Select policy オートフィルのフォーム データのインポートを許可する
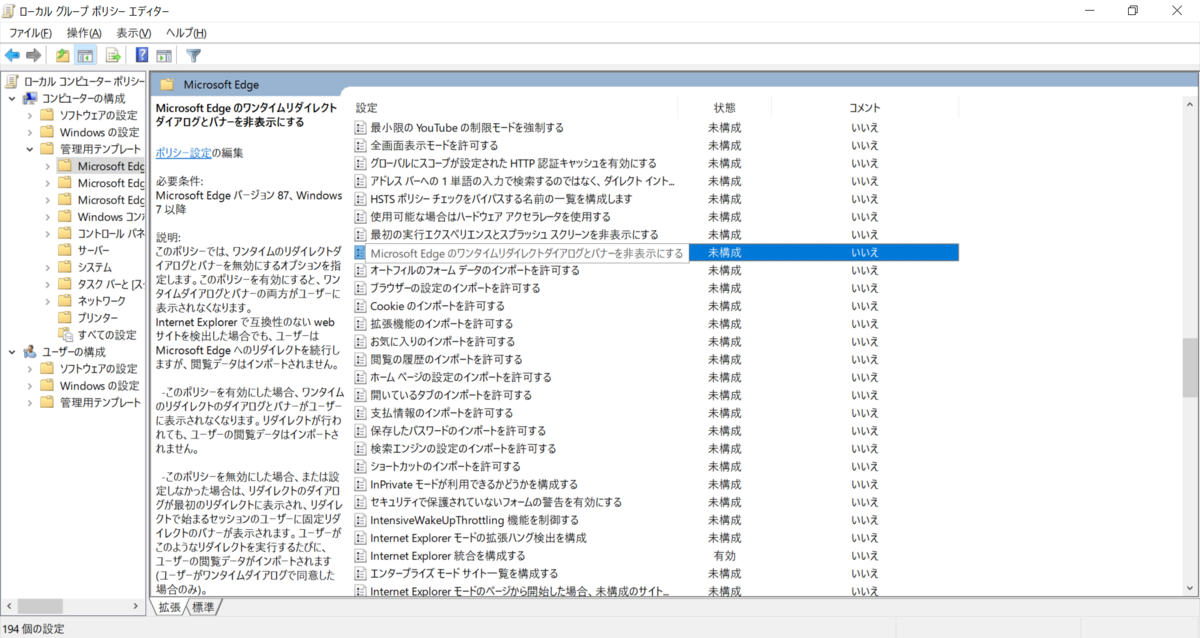This screenshot has width=1200, height=638. coord(475,270)
